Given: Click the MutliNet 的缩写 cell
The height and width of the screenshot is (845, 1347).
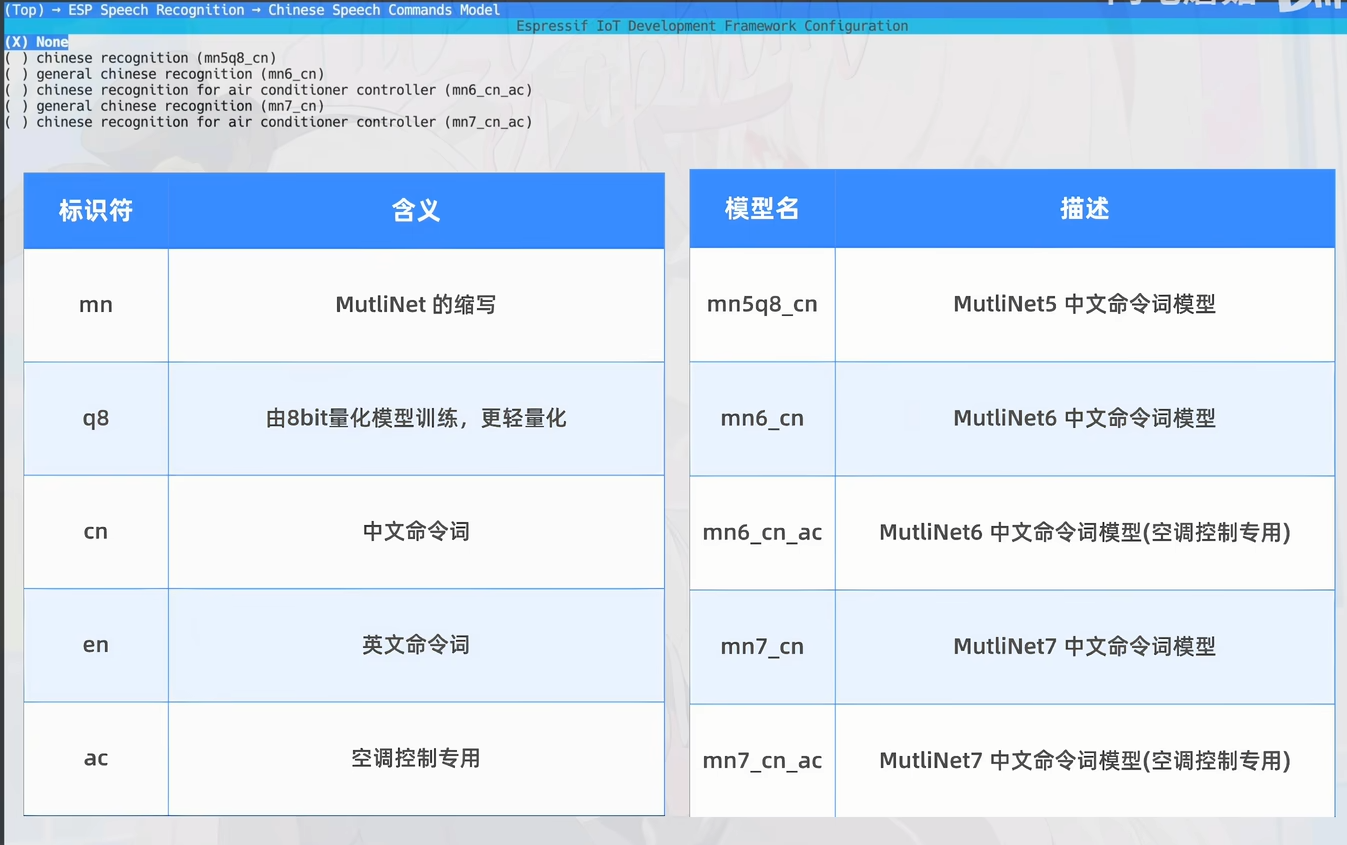Looking at the screenshot, I should coord(416,305).
